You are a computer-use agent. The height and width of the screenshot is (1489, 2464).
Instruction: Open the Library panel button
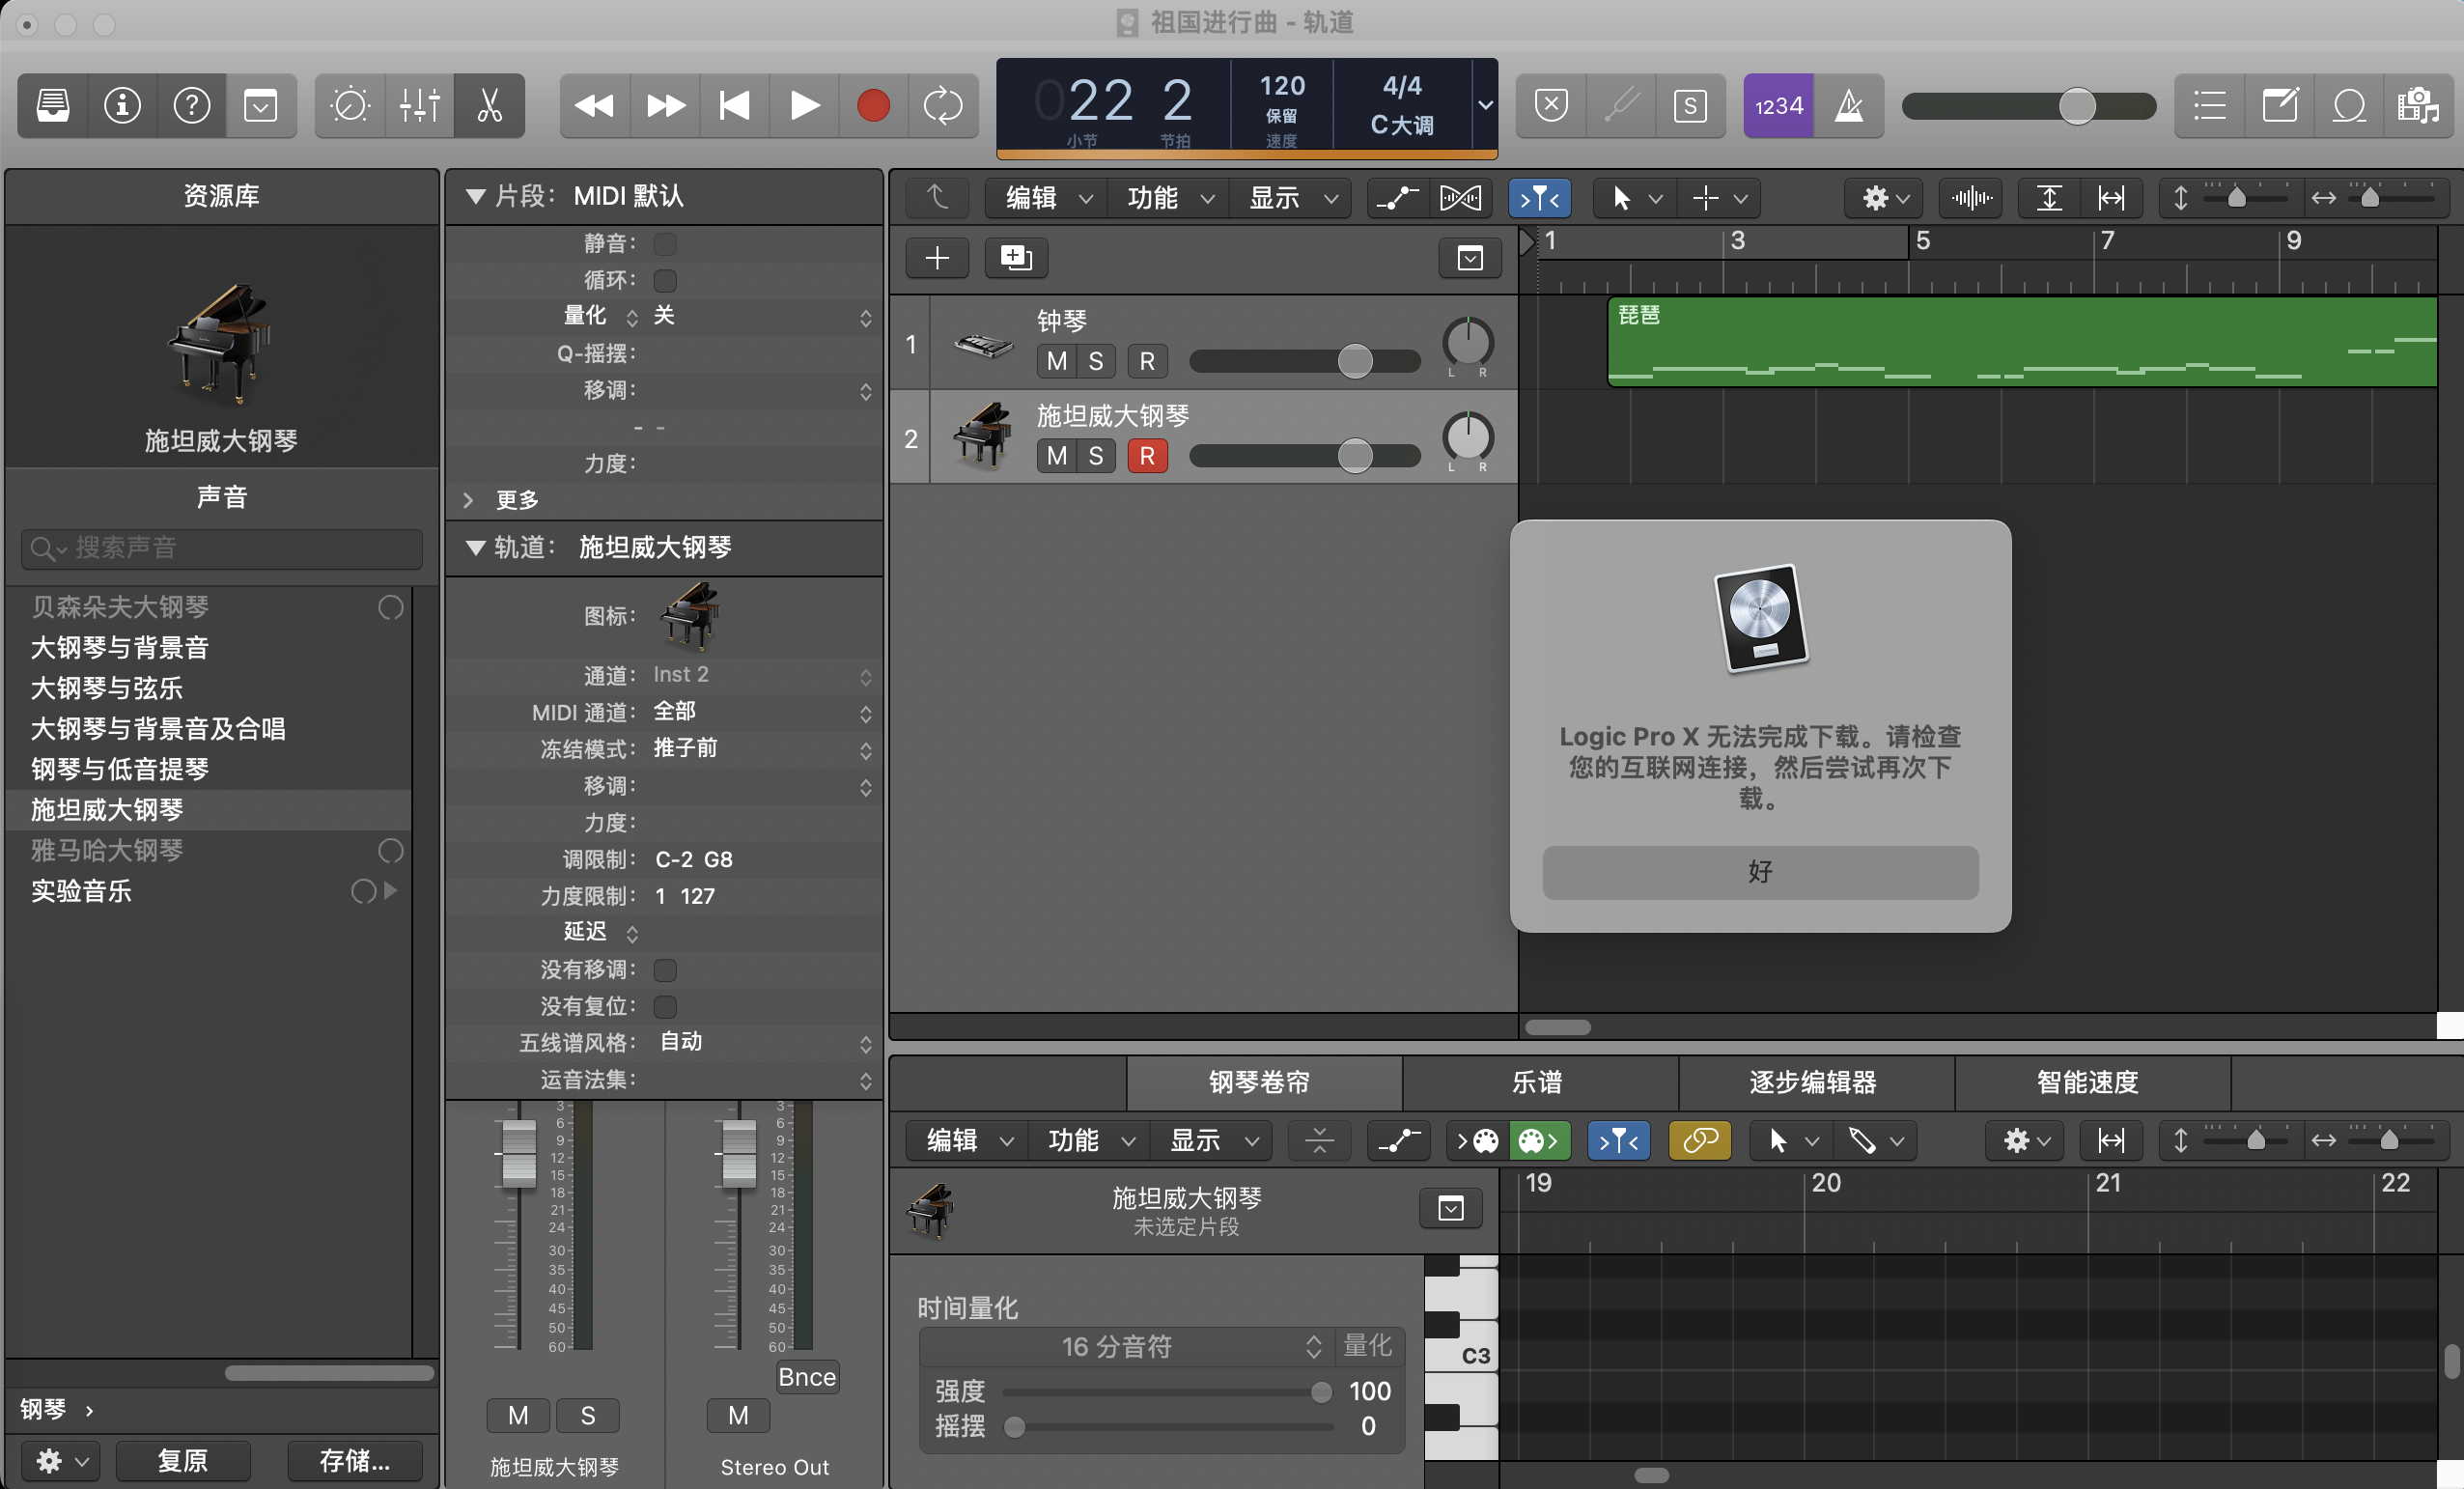click(53, 105)
